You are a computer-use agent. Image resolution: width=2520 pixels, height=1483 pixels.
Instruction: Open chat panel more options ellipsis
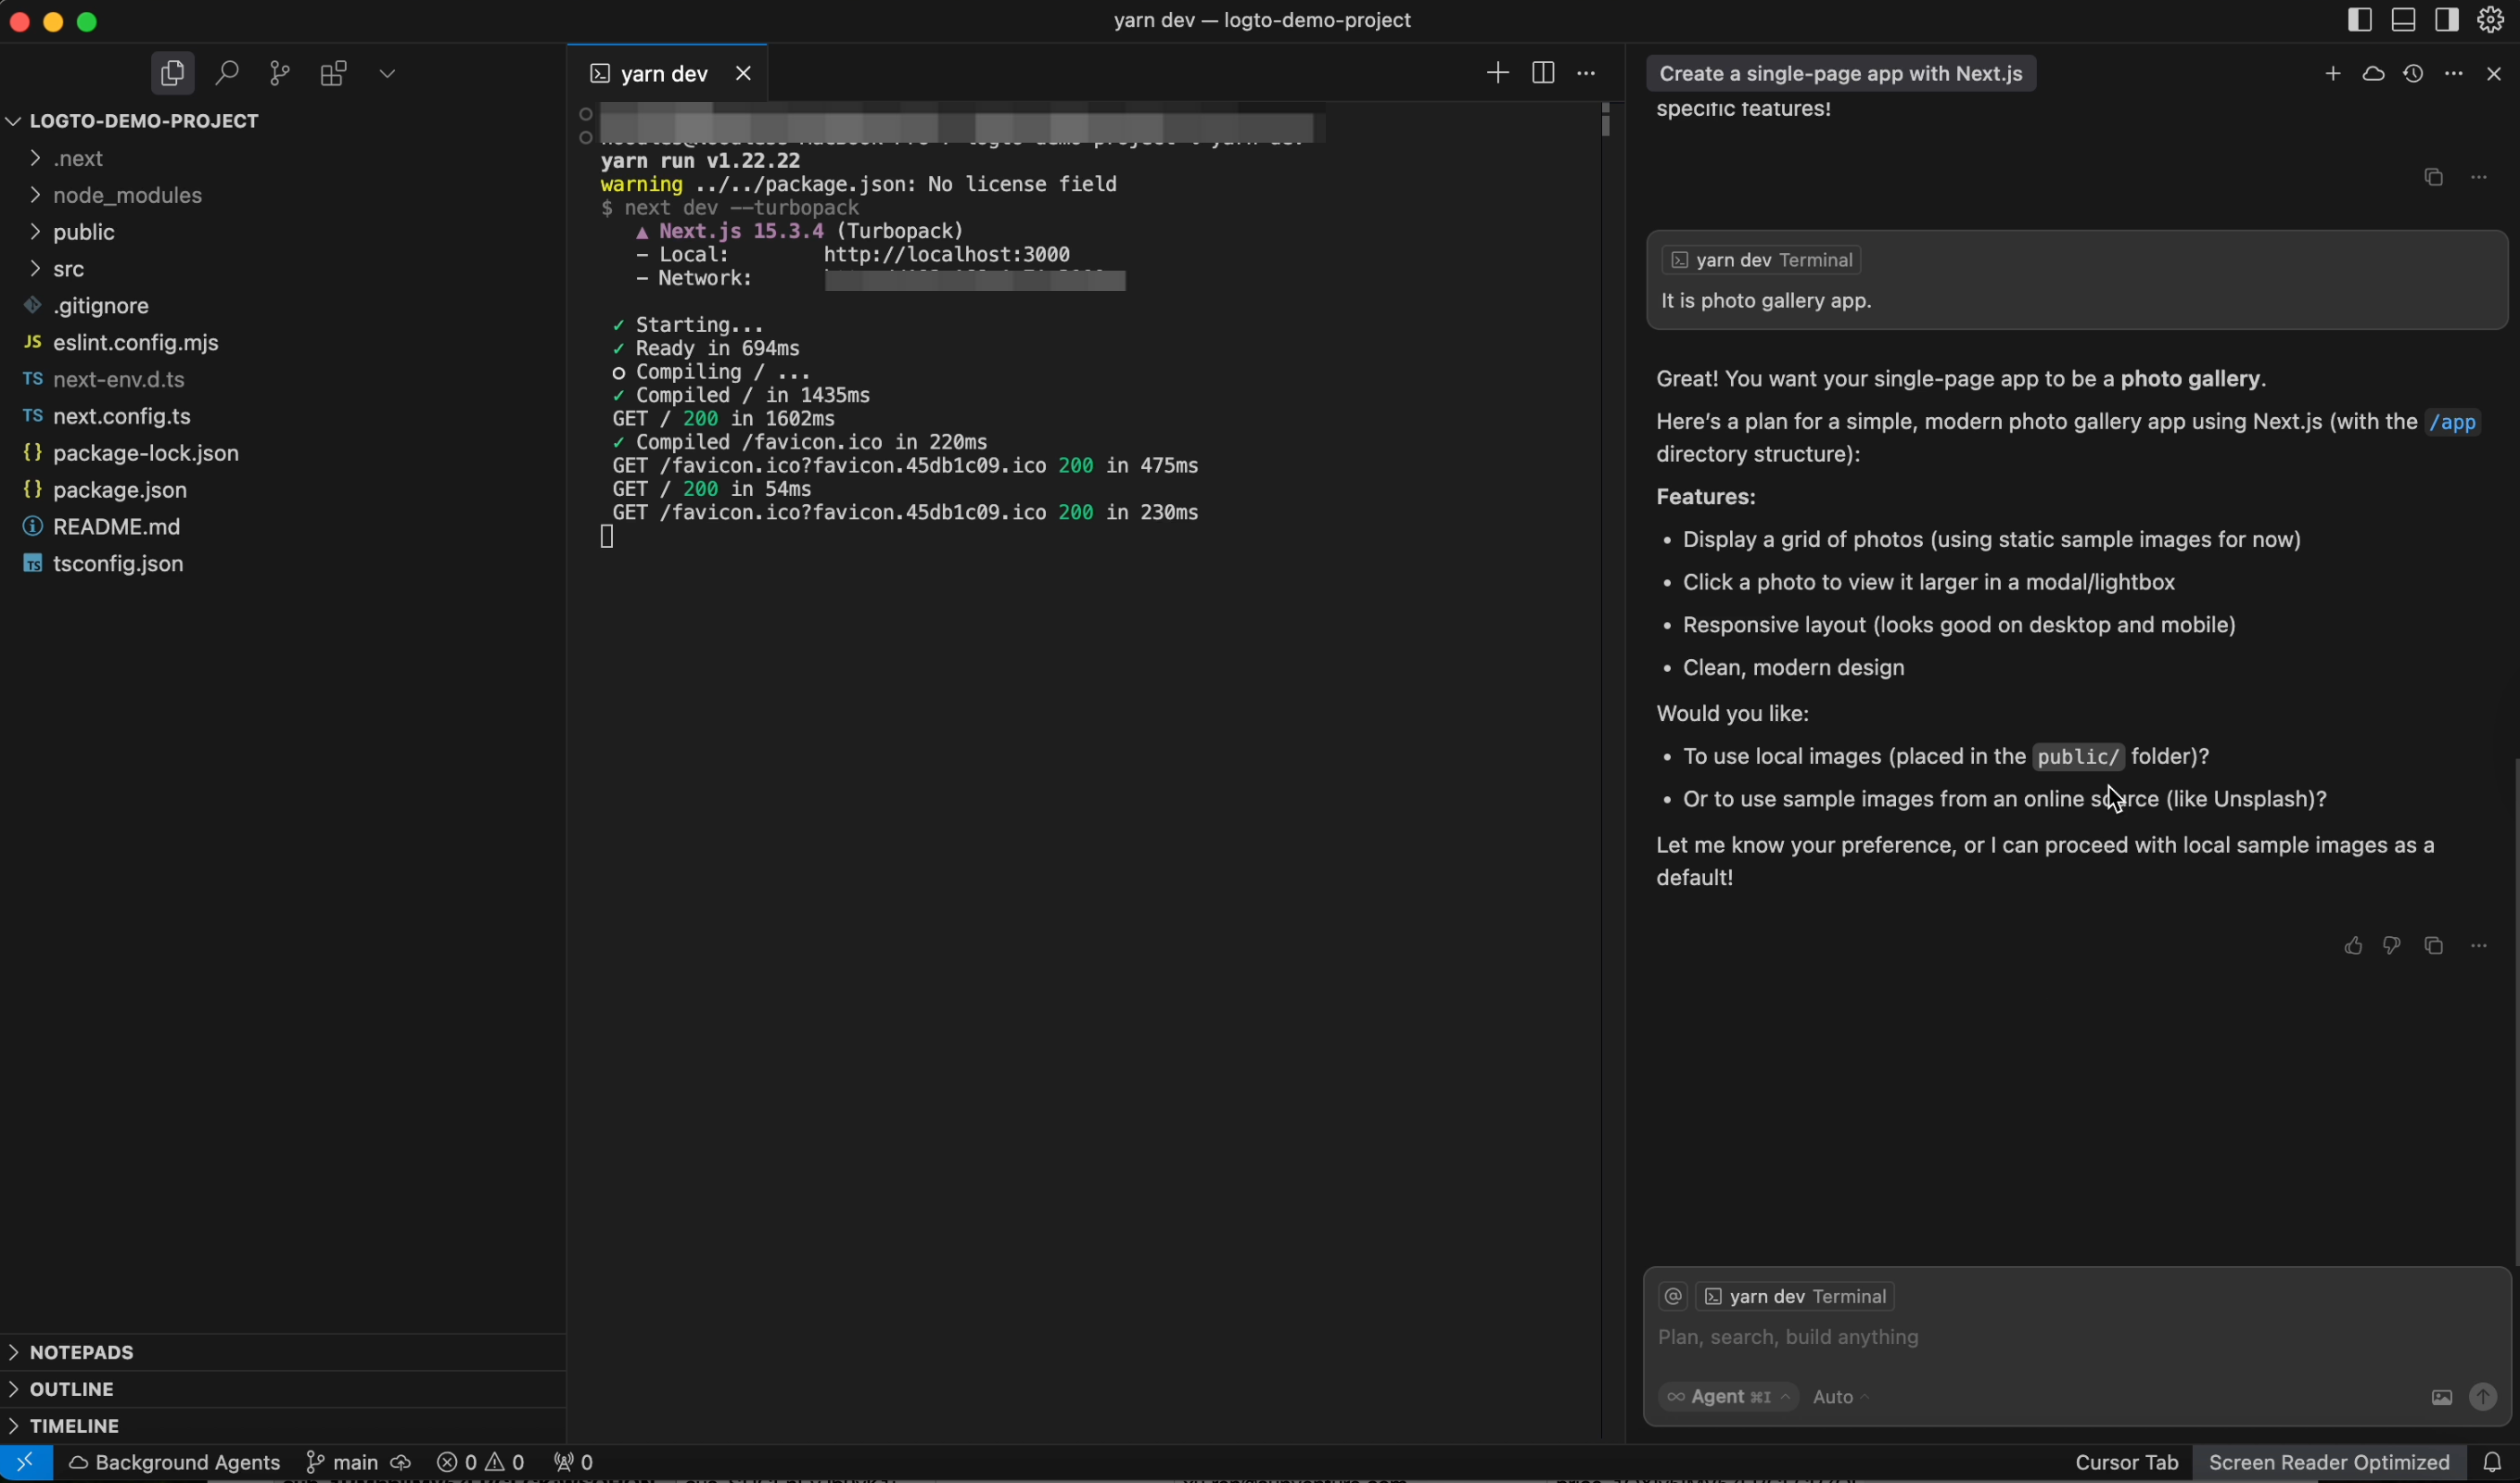(2454, 74)
